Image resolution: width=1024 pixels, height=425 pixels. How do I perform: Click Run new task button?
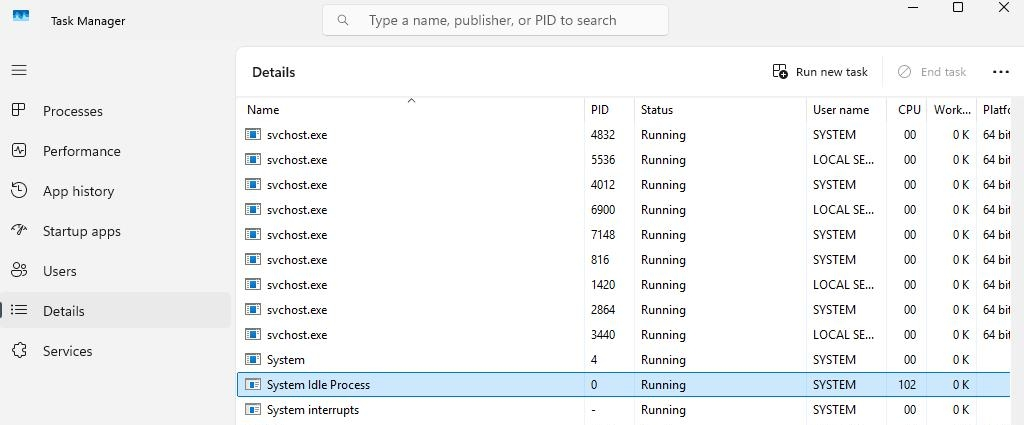820,72
